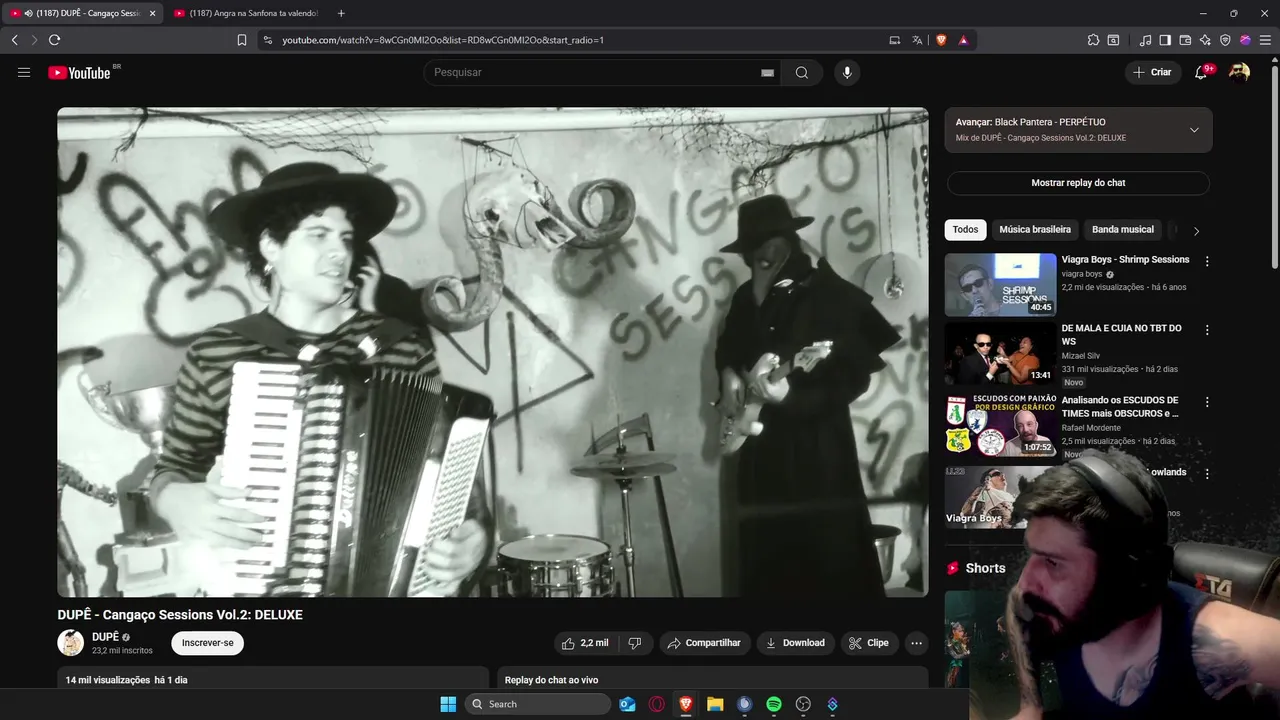Switch to the DUPÊ Cangaço Sessions browser tab
Image resolution: width=1280 pixels, height=720 pixels.
pos(82,13)
